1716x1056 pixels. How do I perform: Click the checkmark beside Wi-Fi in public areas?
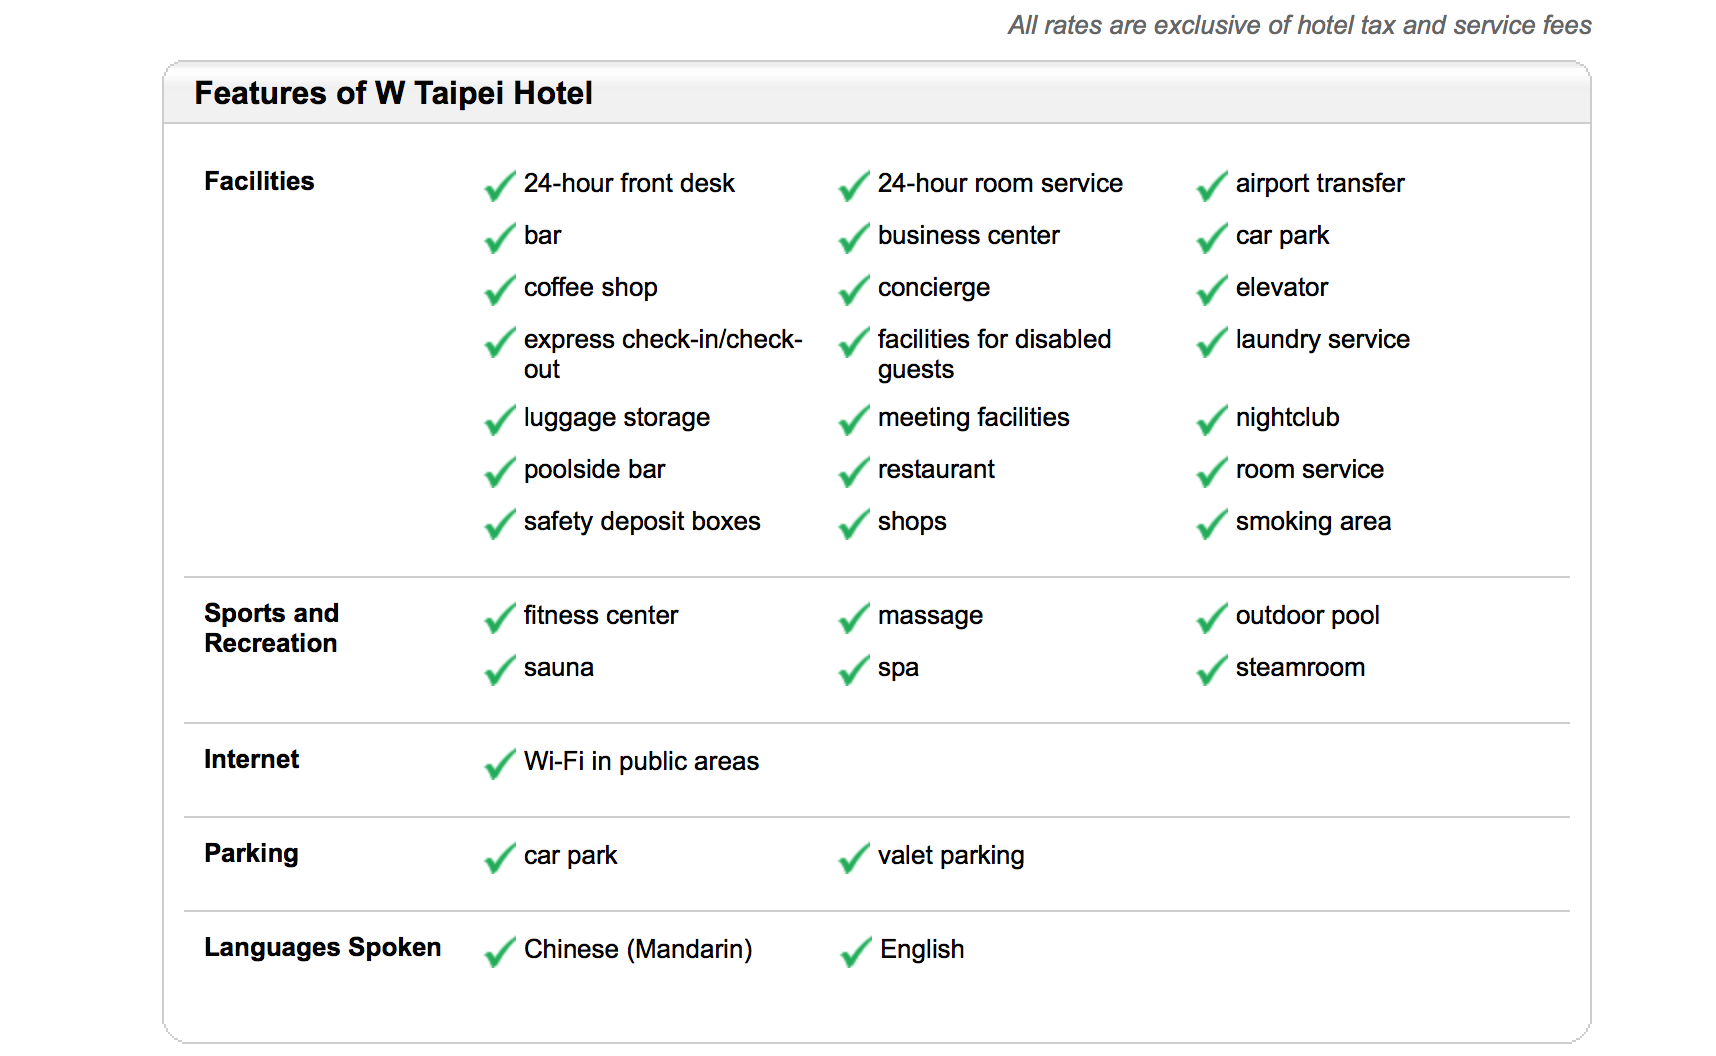click(500, 763)
